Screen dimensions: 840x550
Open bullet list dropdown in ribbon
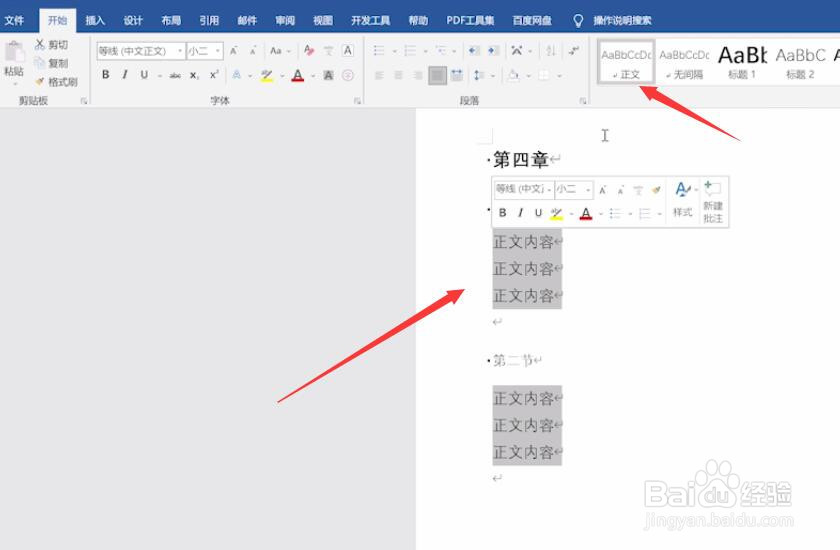point(394,51)
